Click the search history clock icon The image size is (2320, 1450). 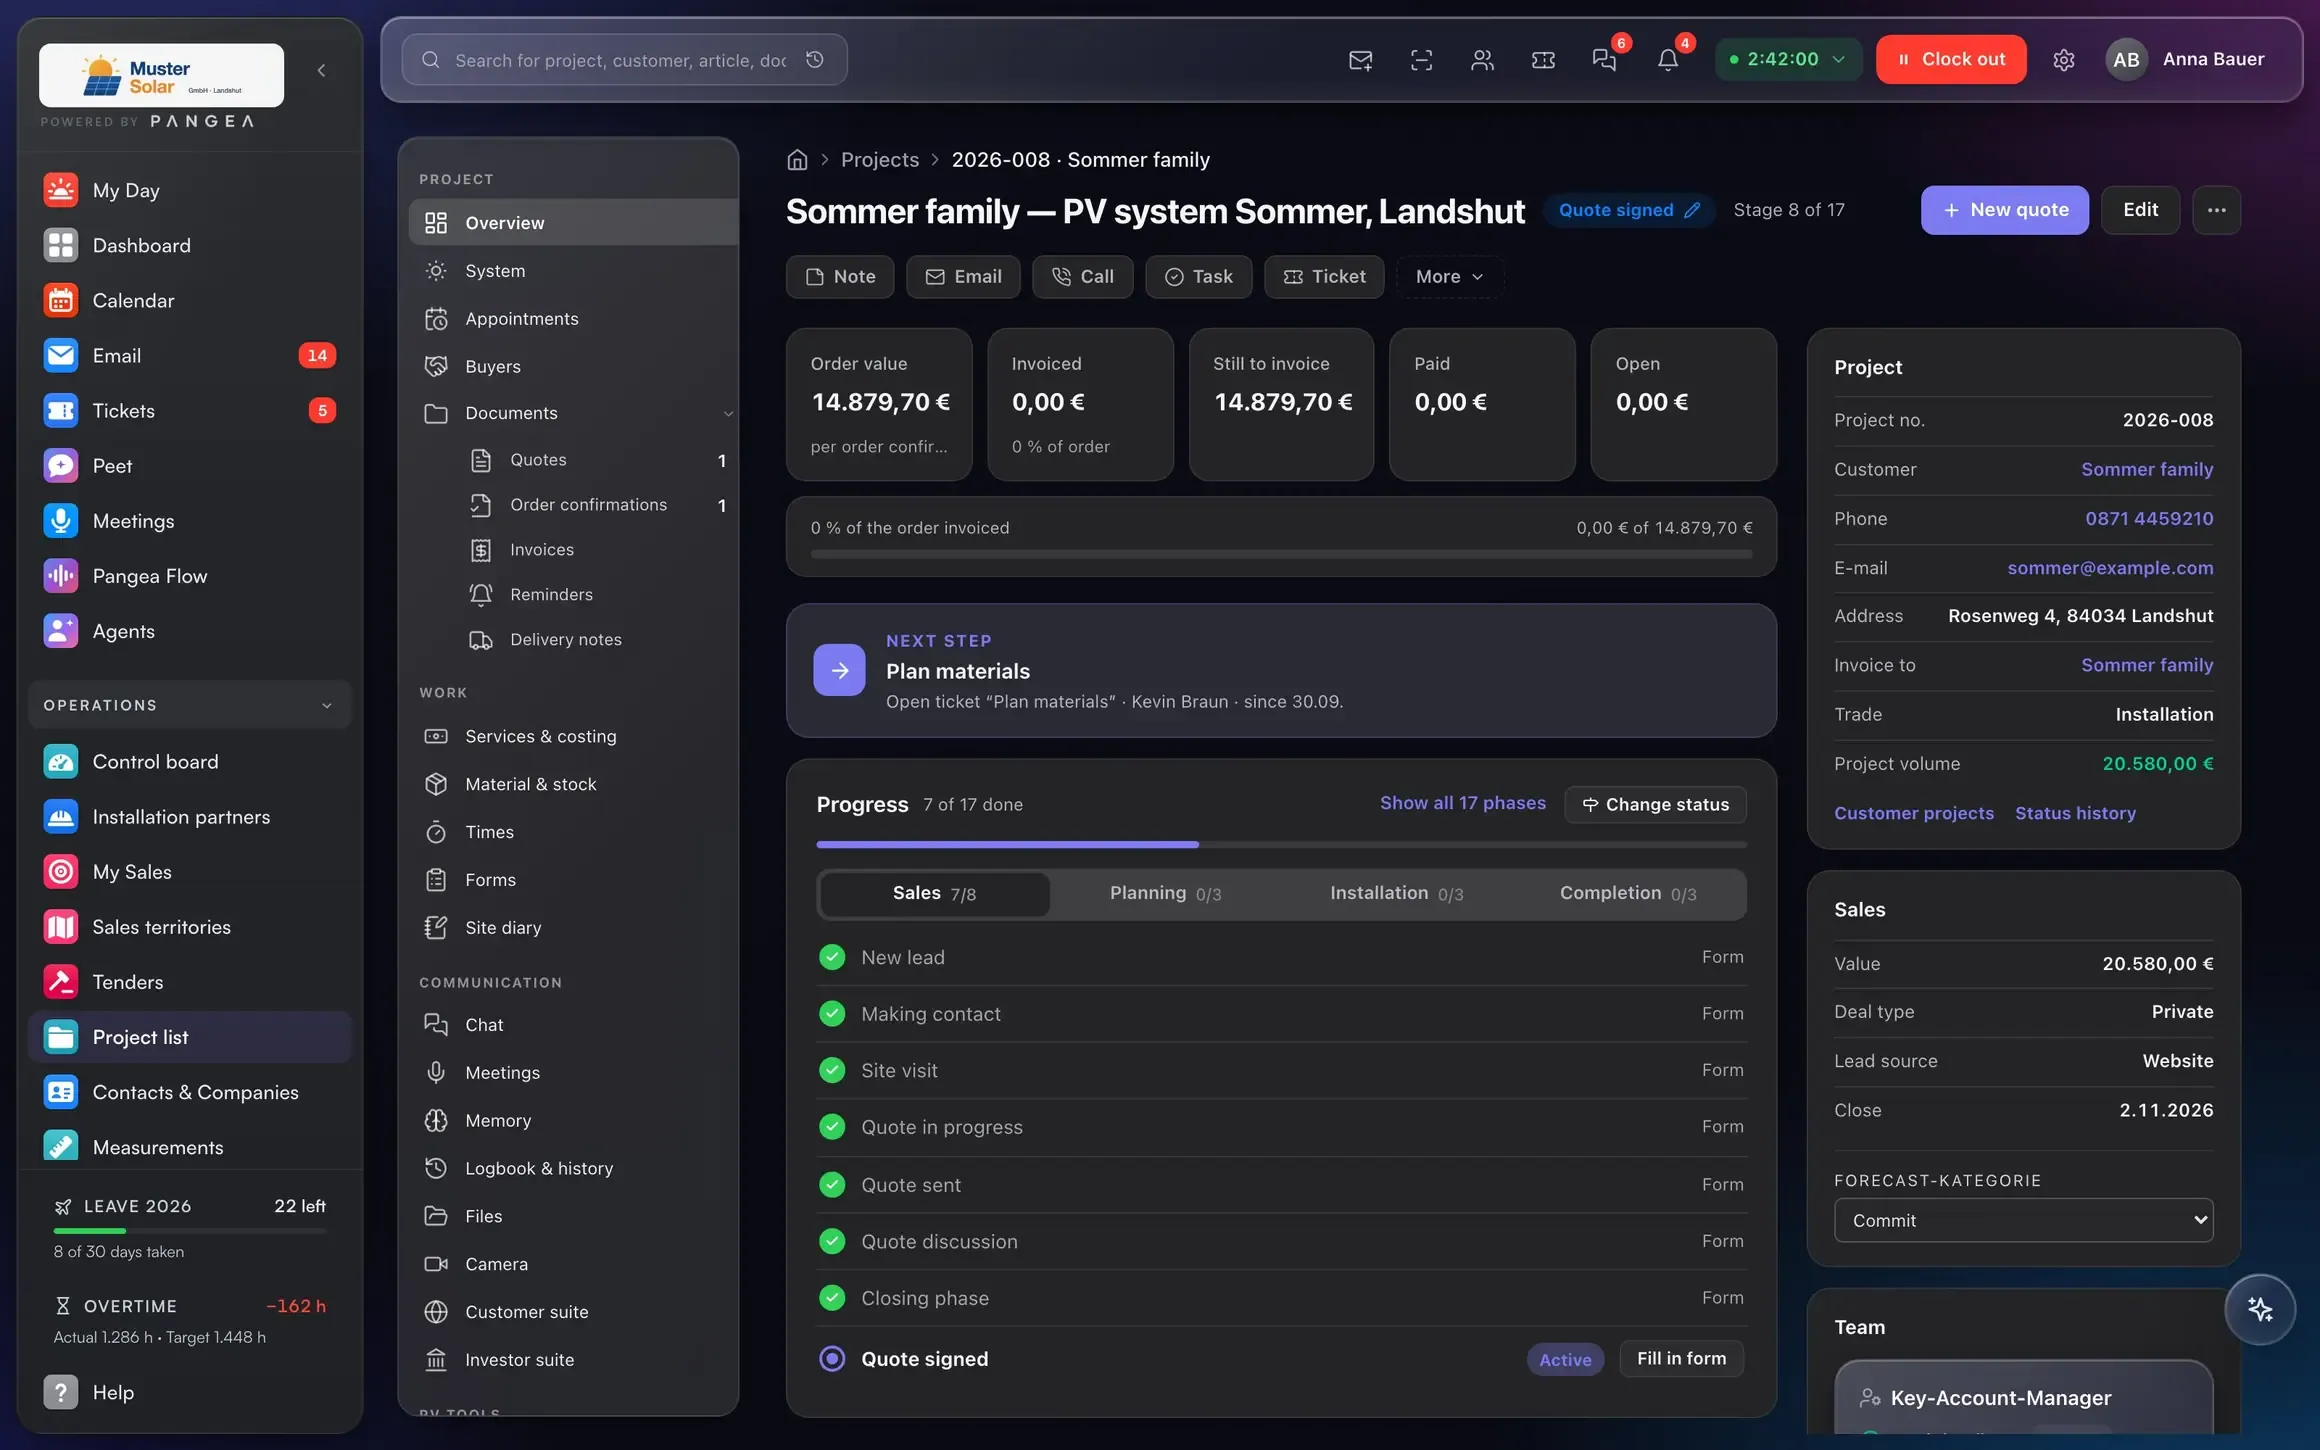tap(815, 60)
